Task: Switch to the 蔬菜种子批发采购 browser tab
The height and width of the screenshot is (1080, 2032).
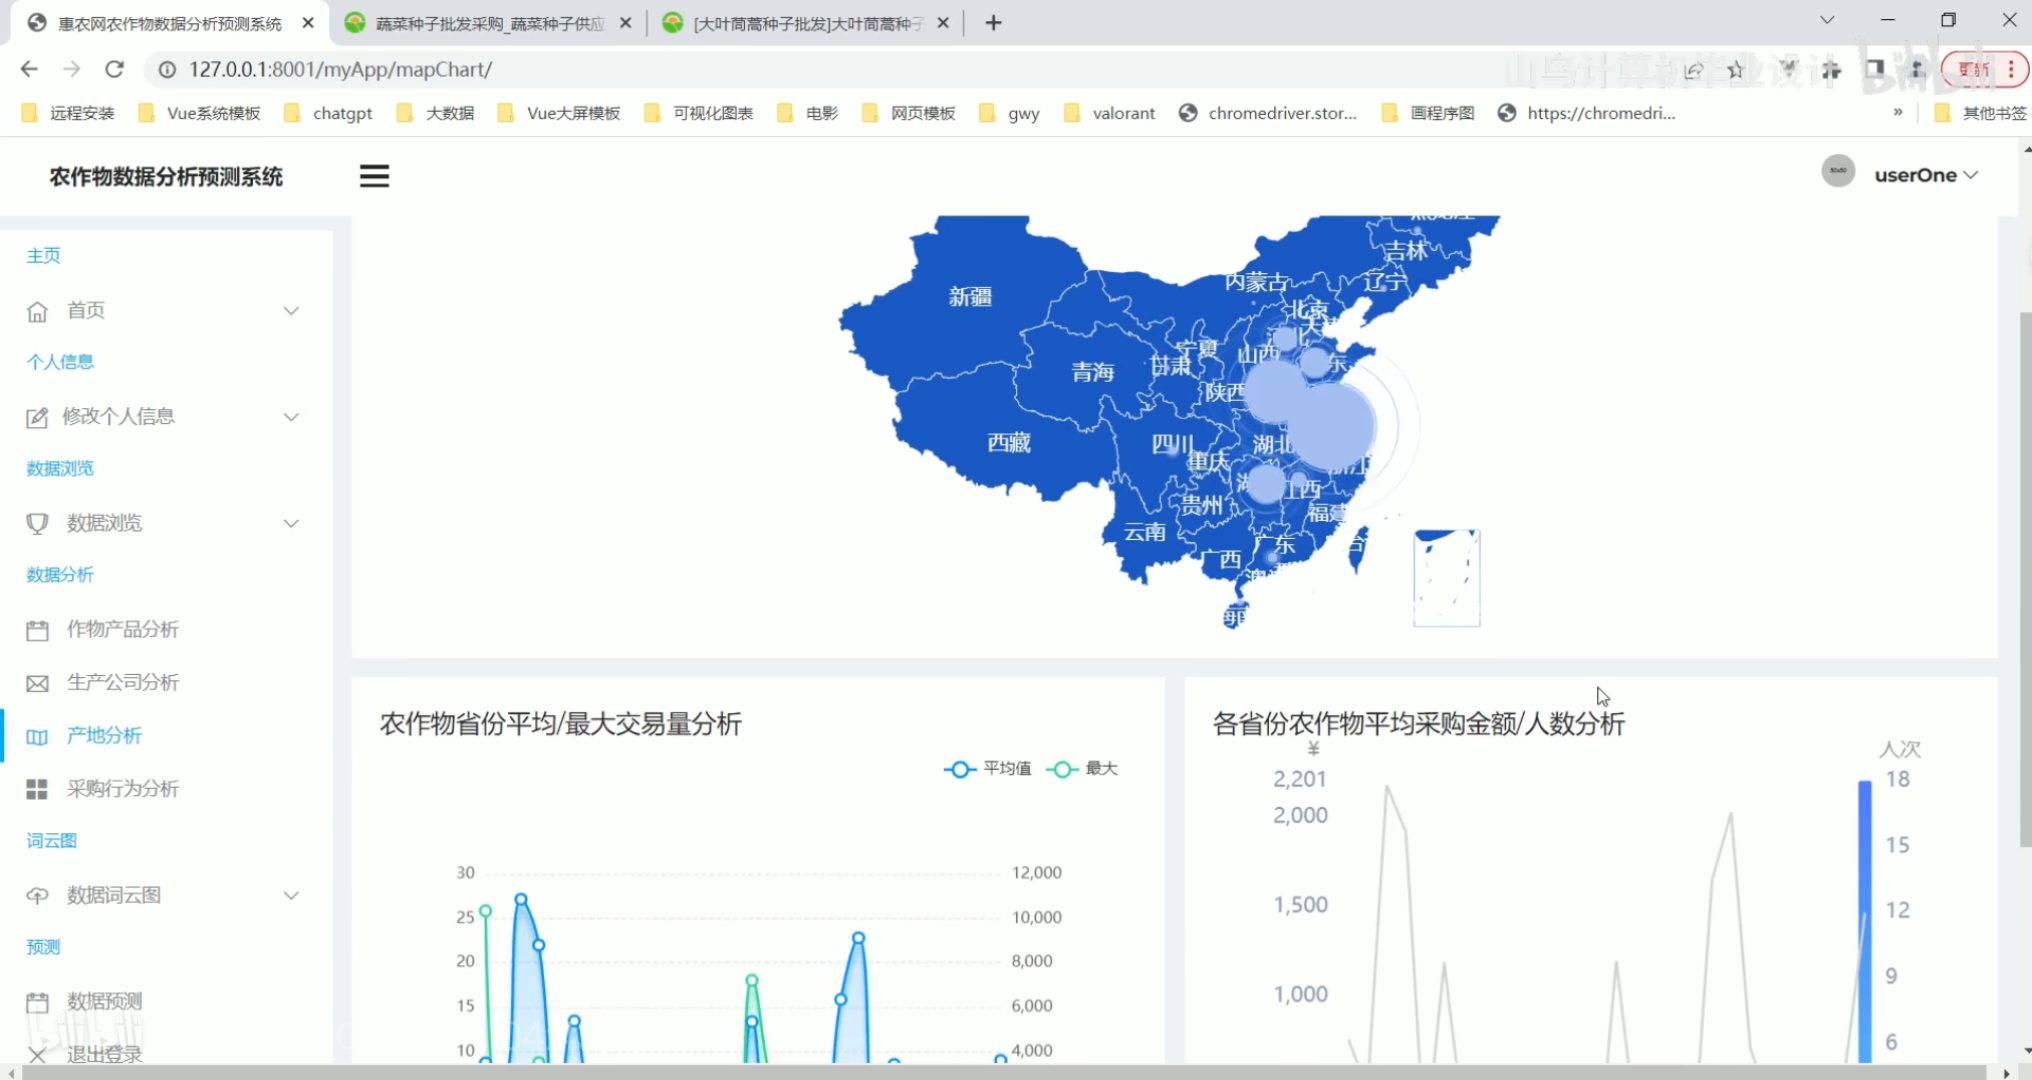Action: (x=488, y=23)
